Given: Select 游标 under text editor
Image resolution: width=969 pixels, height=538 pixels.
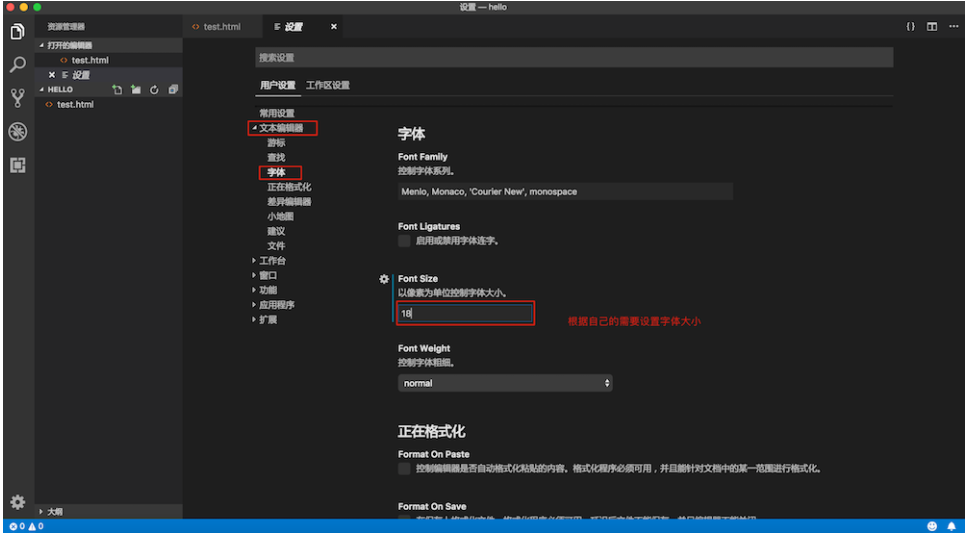Looking at the screenshot, I should click(x=276, y=143).
